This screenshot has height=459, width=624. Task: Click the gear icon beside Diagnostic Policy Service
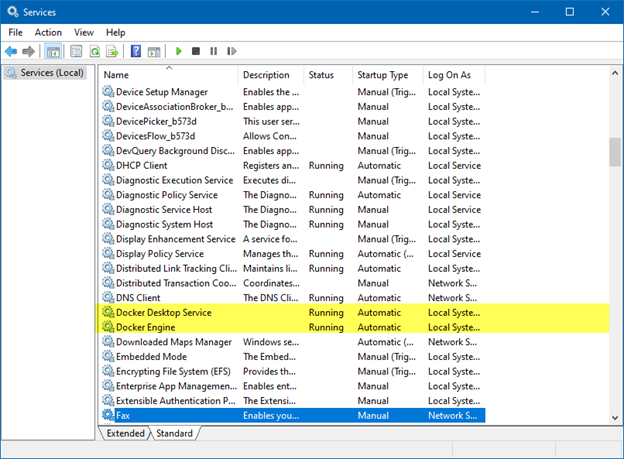[108, 195]
